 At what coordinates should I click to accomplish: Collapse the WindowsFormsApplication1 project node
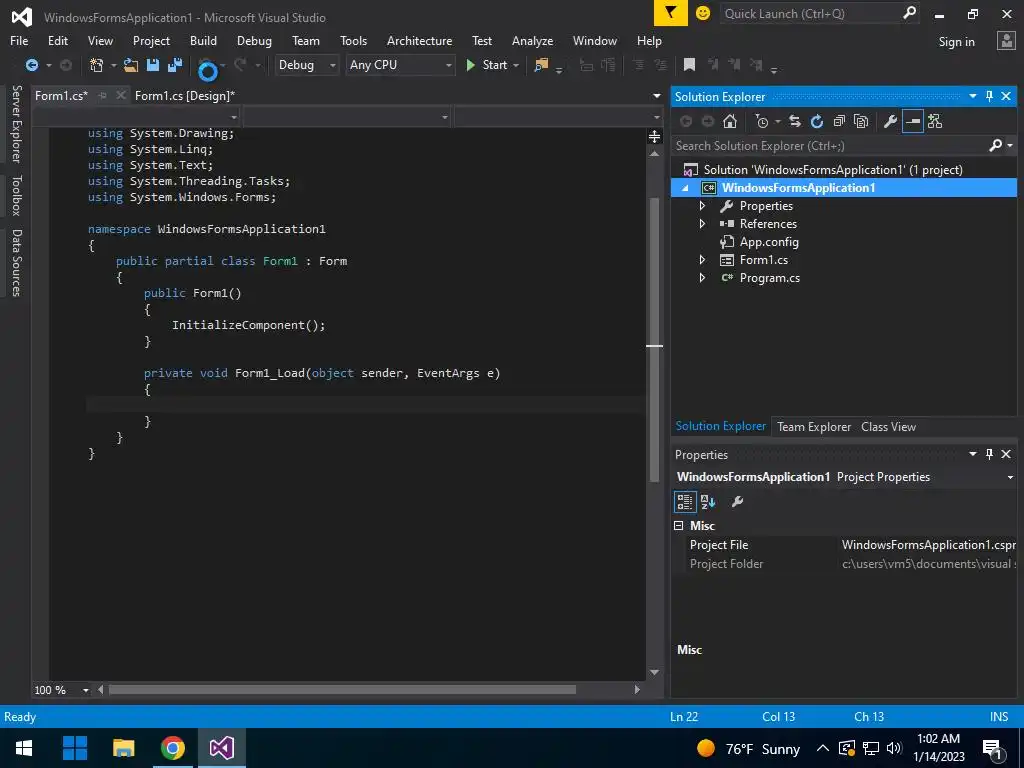click(685, 188)
